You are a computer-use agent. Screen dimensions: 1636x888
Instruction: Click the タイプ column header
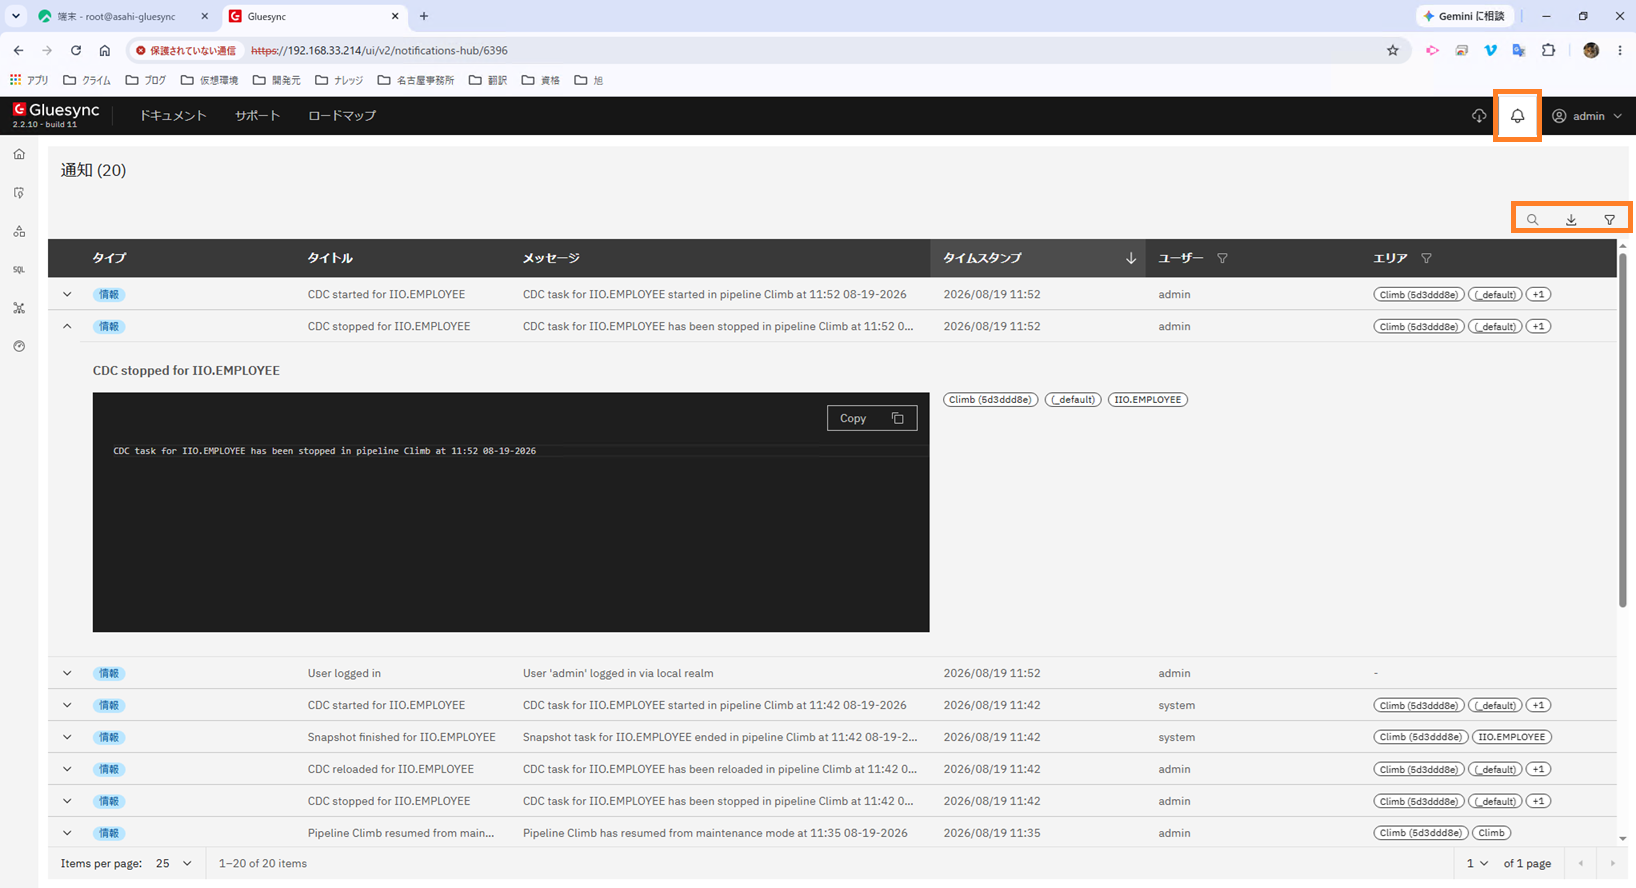[x=109, y=258]
